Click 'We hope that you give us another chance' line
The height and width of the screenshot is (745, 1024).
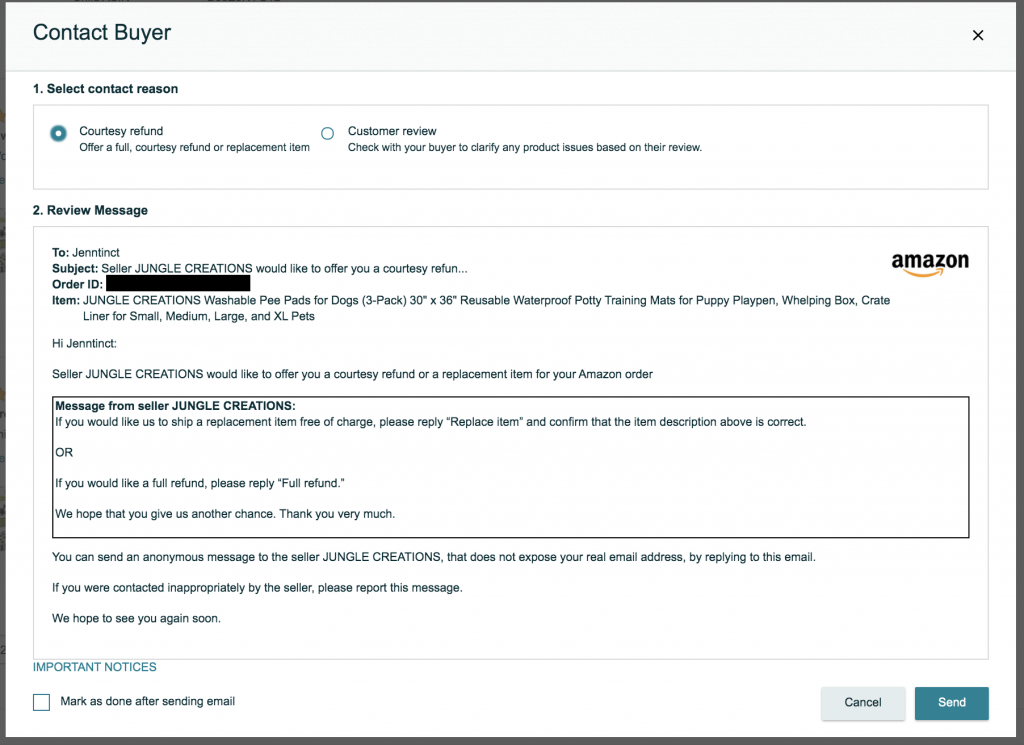click(225, 514)
